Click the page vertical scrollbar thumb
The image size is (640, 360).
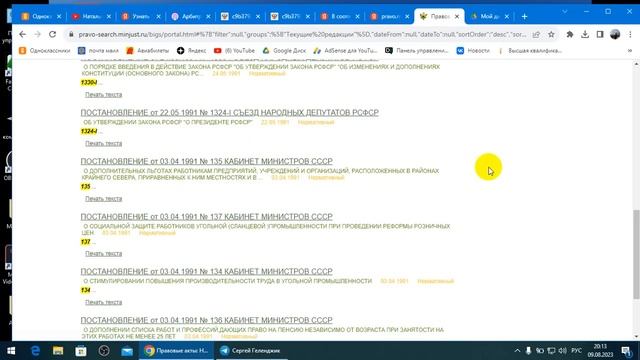[x=636, y=254]
